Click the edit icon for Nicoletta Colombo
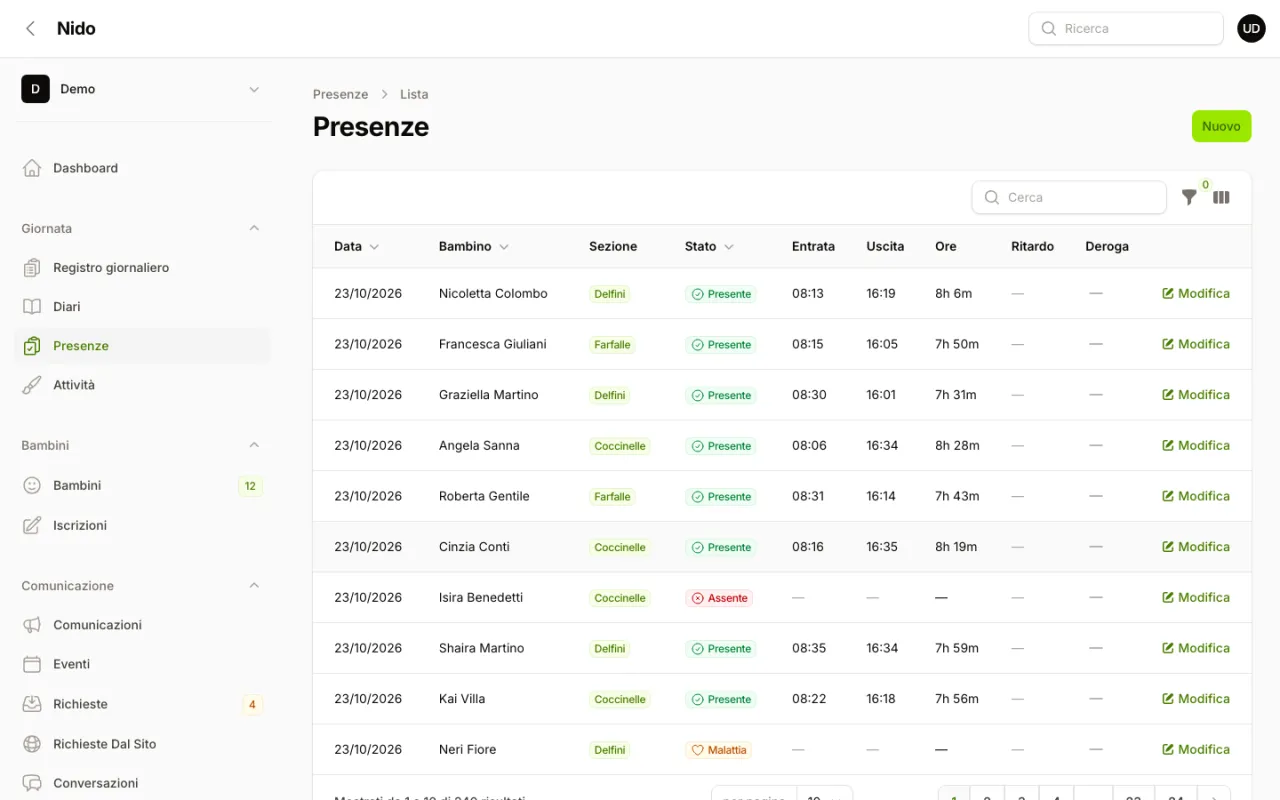 (1168, 294)
